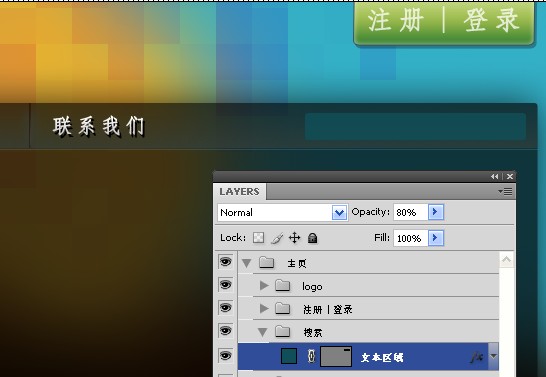Click the Fill label

(x=382, y=238)
